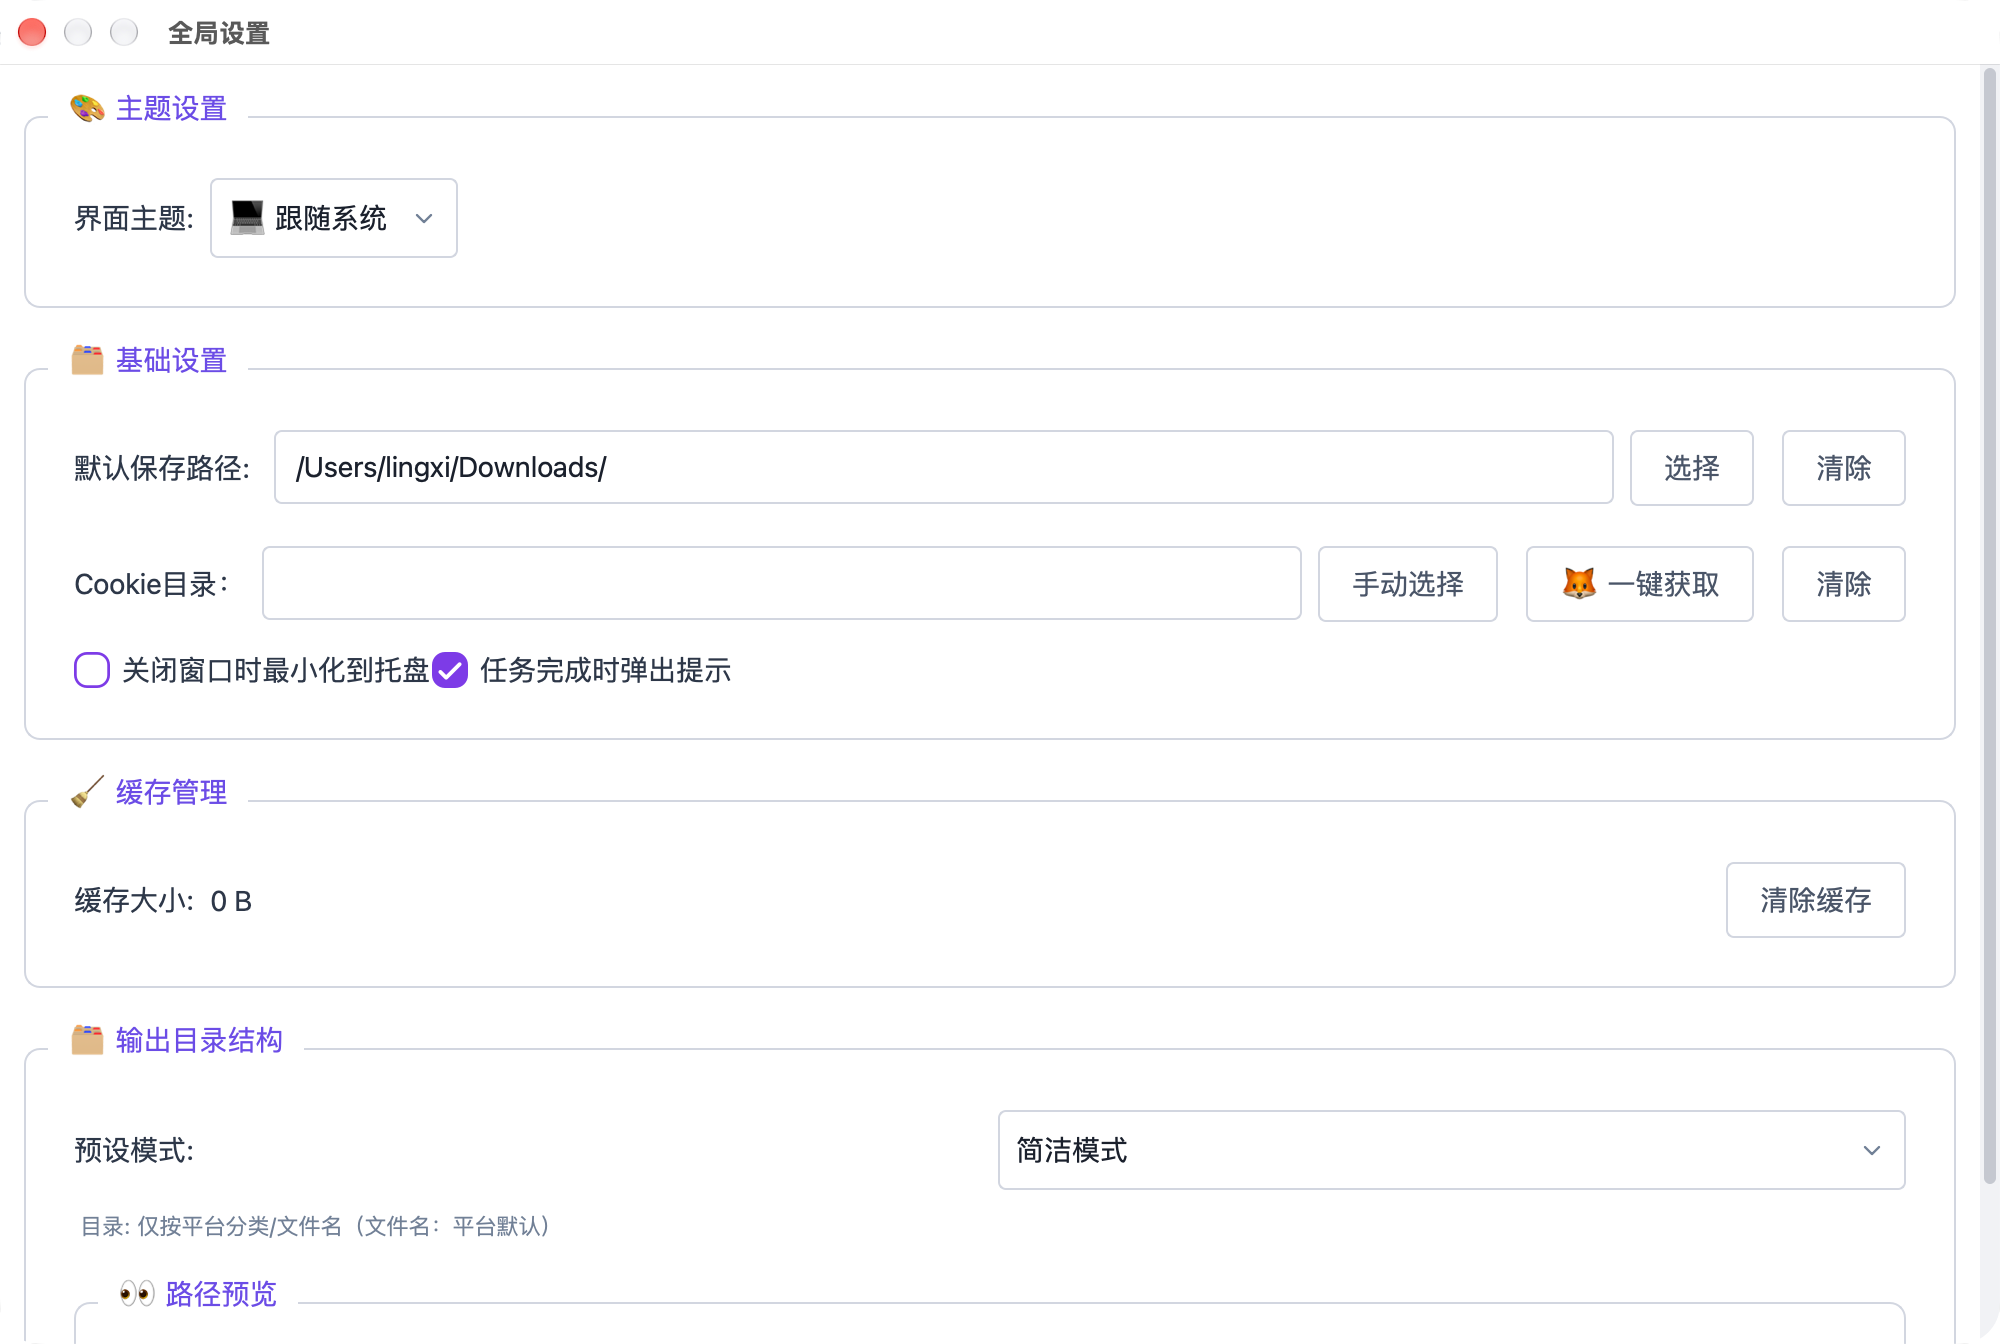
Task: Click the laptop icon in theme dropdown
Action: point(247,218)
